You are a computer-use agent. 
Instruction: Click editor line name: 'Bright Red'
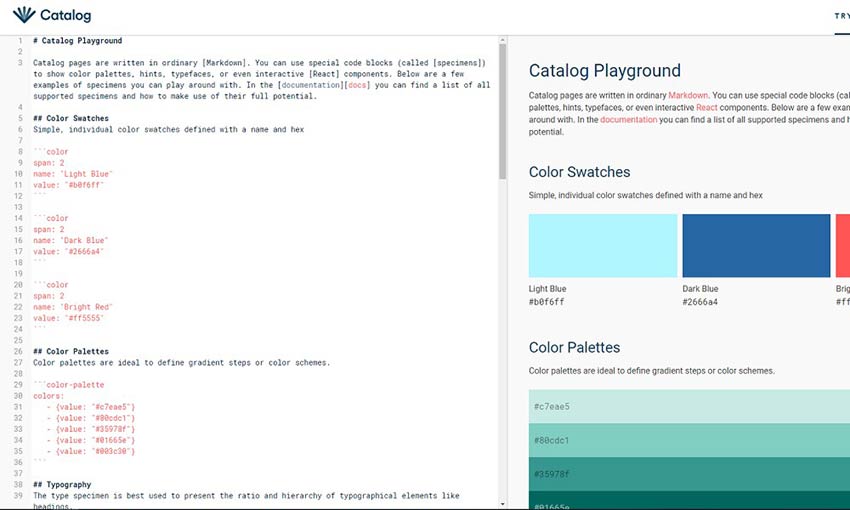point(73,307)
